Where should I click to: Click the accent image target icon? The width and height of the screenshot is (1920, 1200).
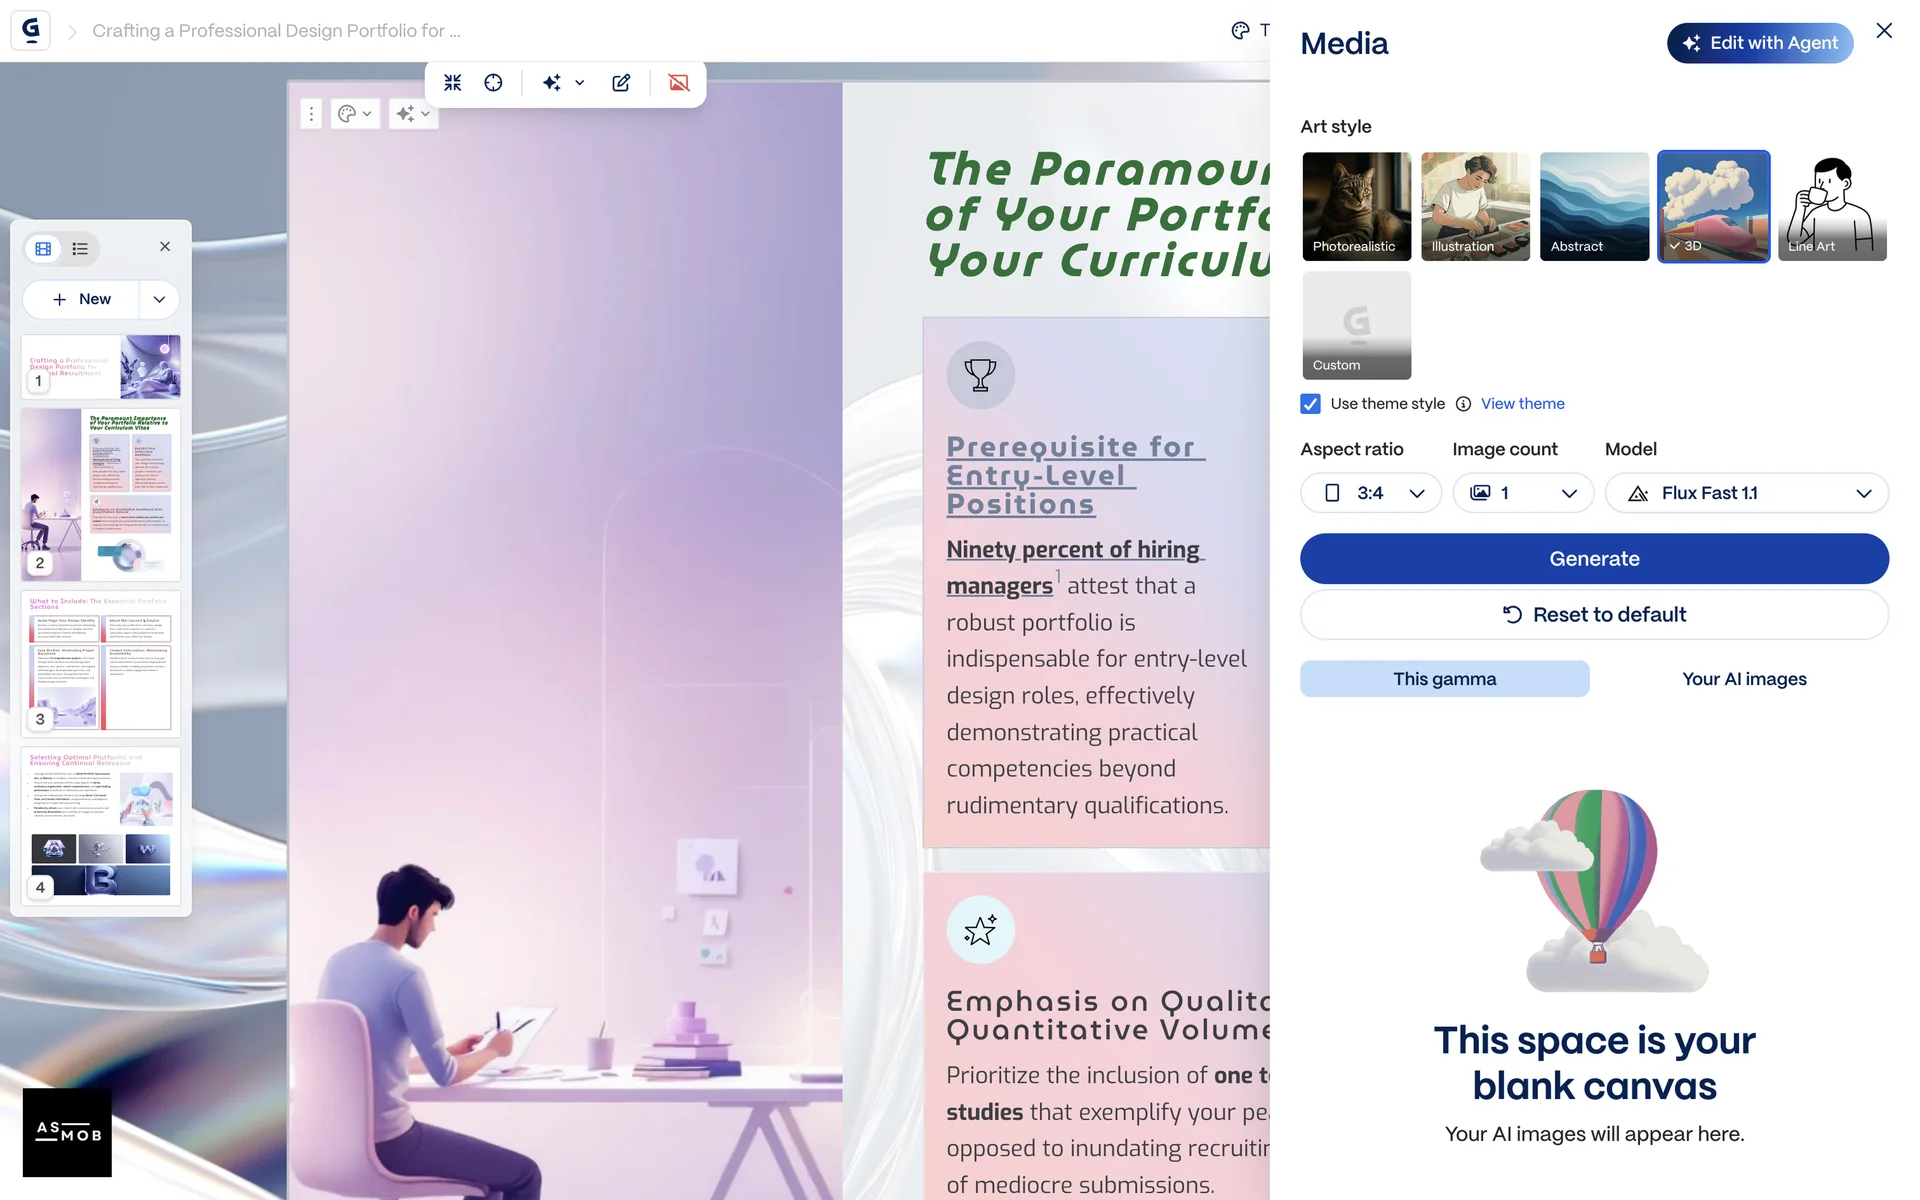tap(493, 83)
